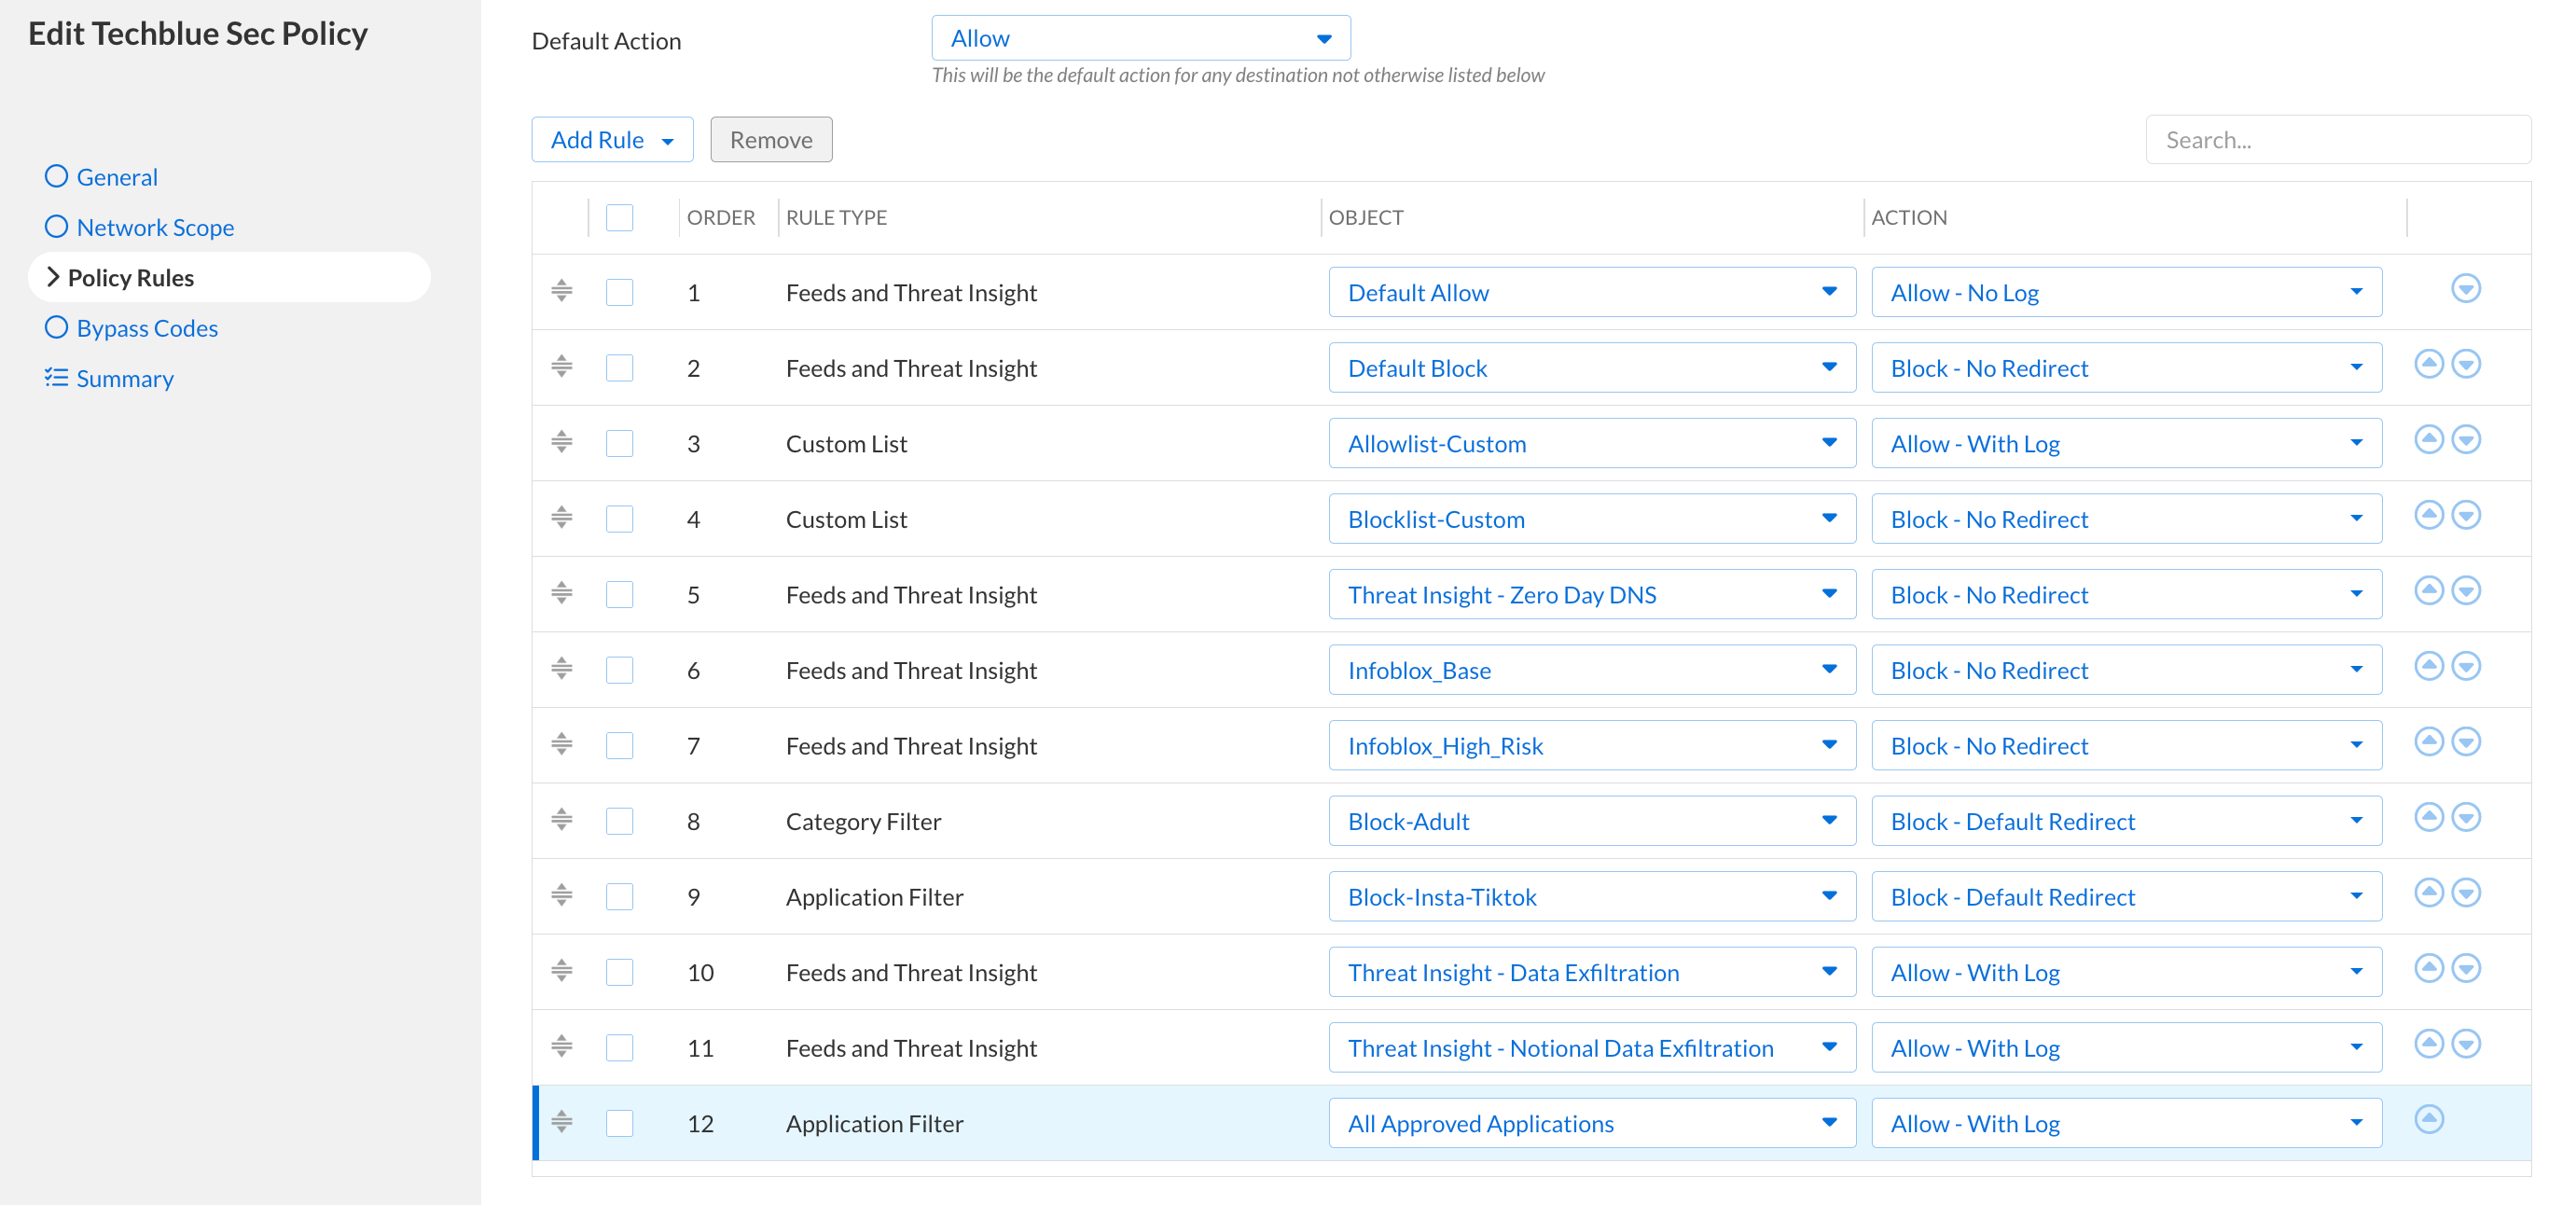Viewport: 2576px width, 1205px height.
Task: Move Block-Adult rule down one position
Action: pos(2465,817)
